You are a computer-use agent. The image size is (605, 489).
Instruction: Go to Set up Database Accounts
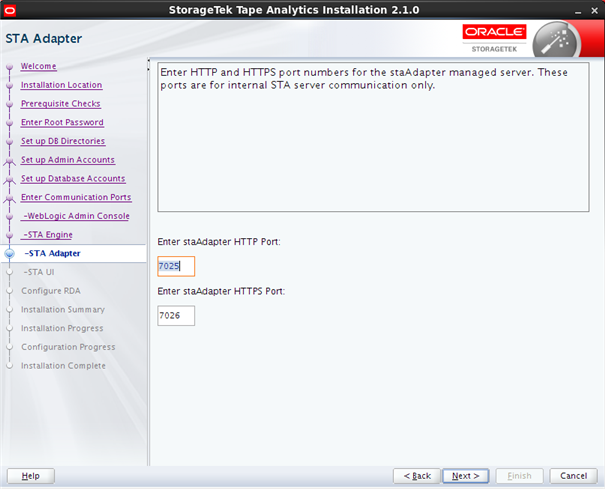click(x=73, y=179)
